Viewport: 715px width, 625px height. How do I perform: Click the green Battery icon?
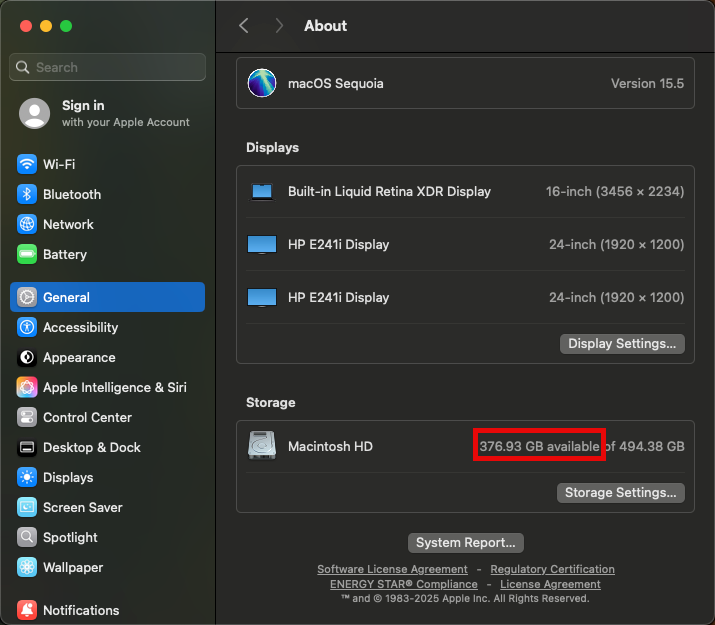27,254
